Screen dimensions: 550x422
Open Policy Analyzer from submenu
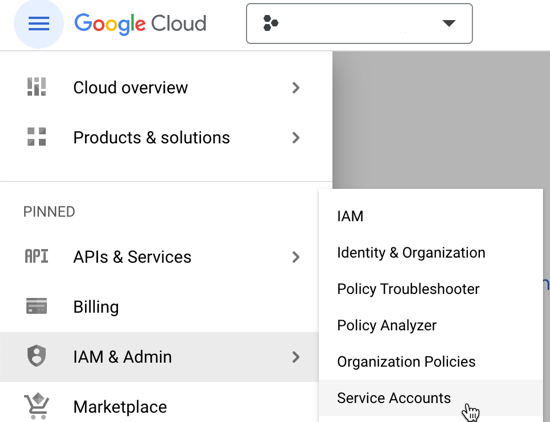pos(431,325)
